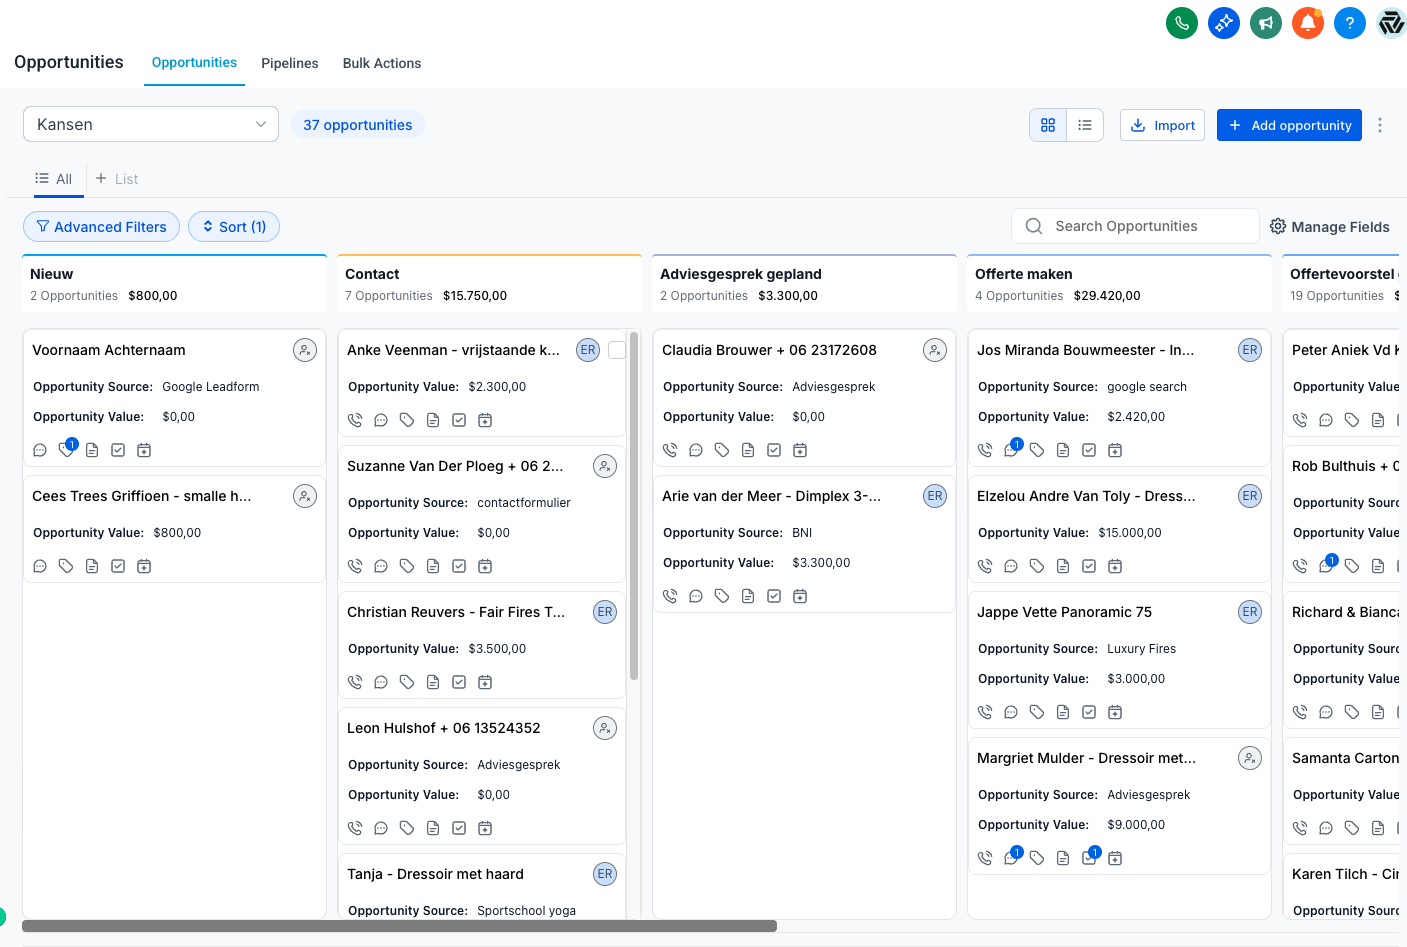
Task: Send a message to Suzanne Van Der Ploeg
Action: pyautogui.click(x=381, y=566)
